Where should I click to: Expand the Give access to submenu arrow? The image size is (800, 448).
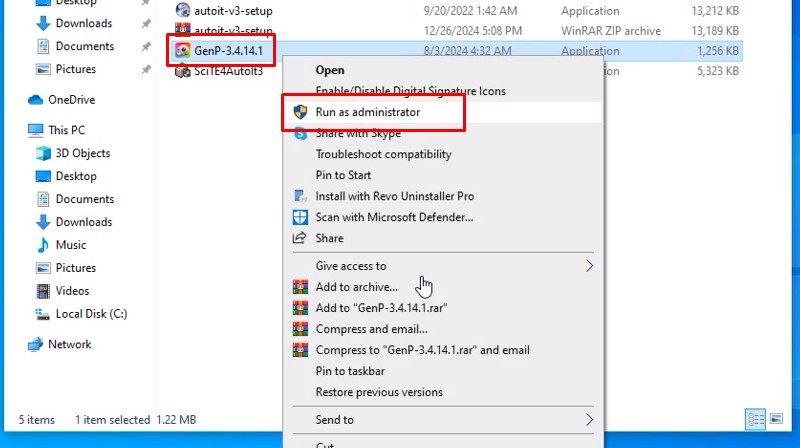[589, 266]
